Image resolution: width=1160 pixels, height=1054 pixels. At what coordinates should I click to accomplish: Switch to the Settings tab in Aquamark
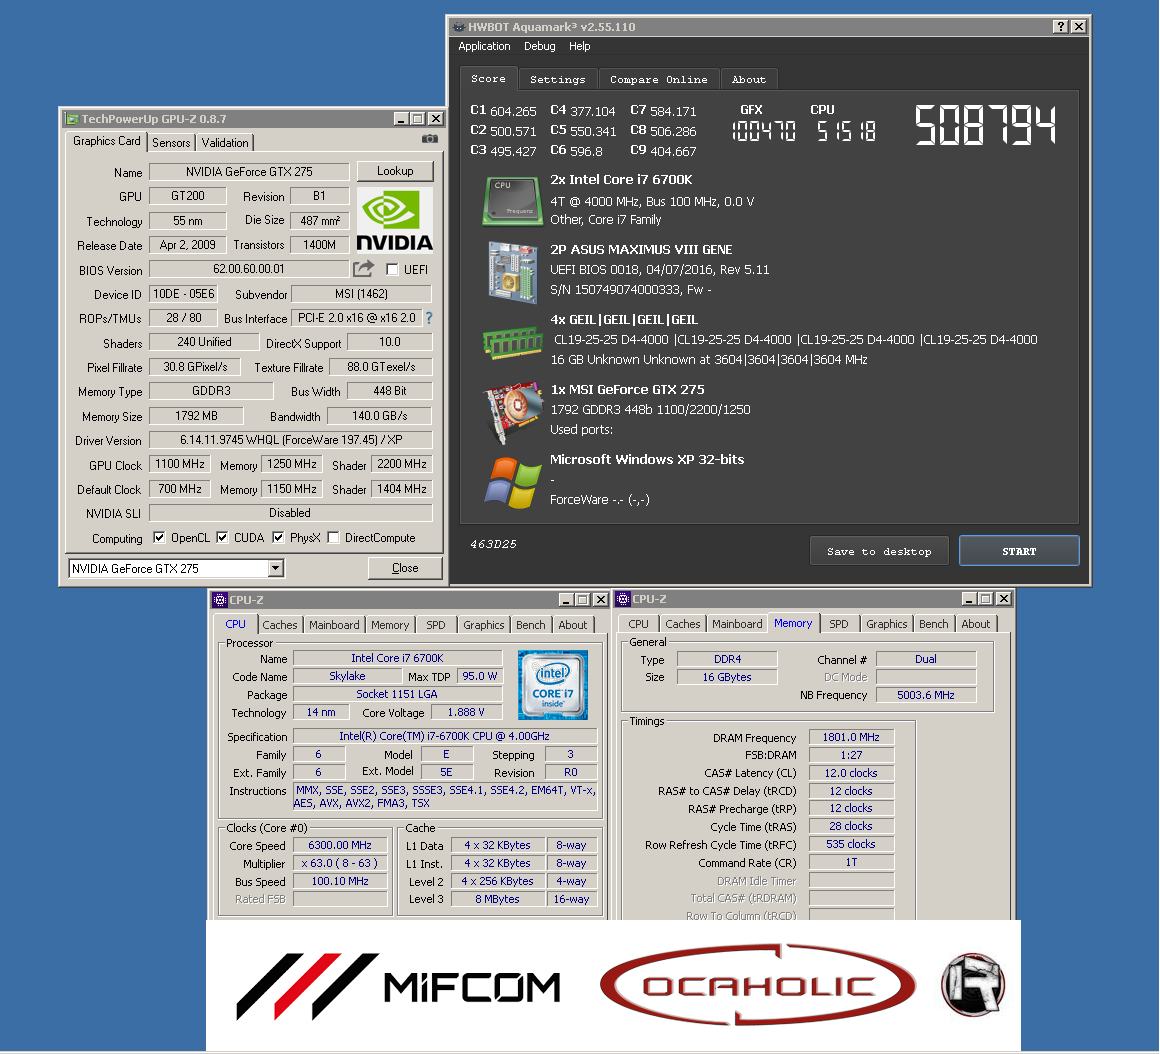point(557,79)
